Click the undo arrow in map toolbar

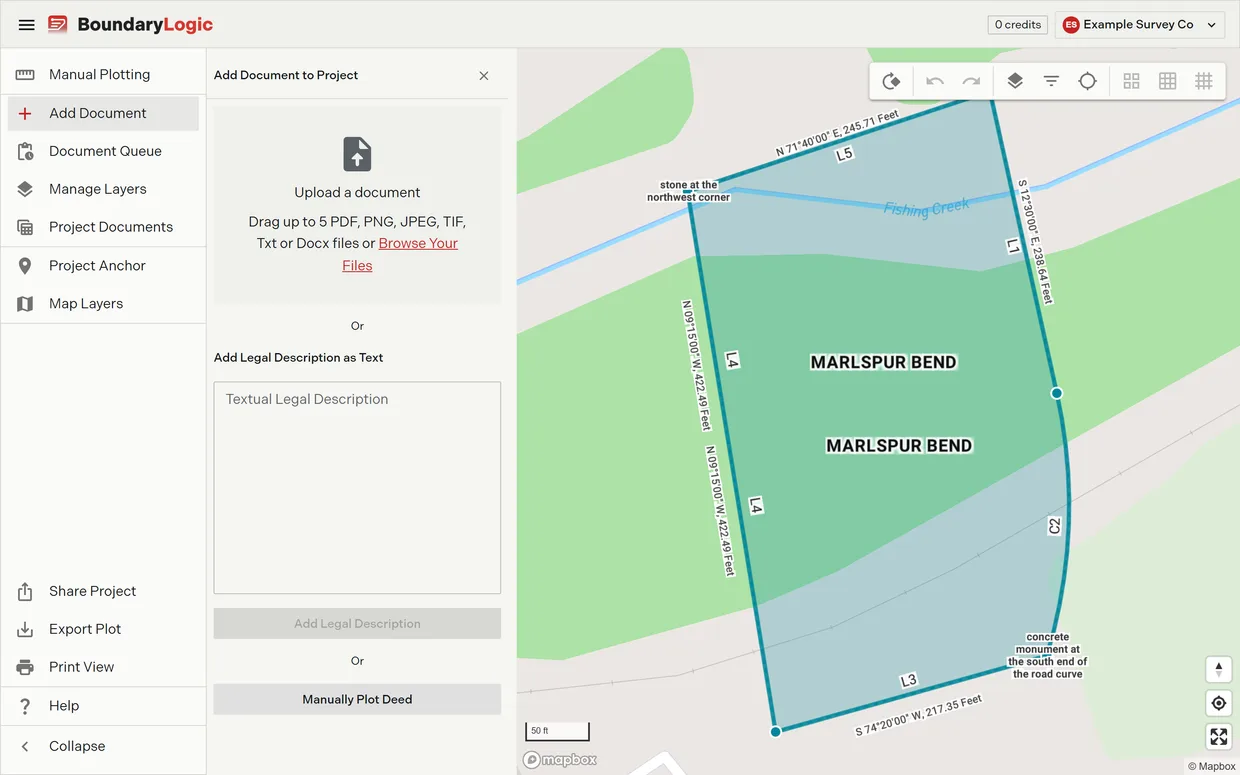click(x=935, y=82)
